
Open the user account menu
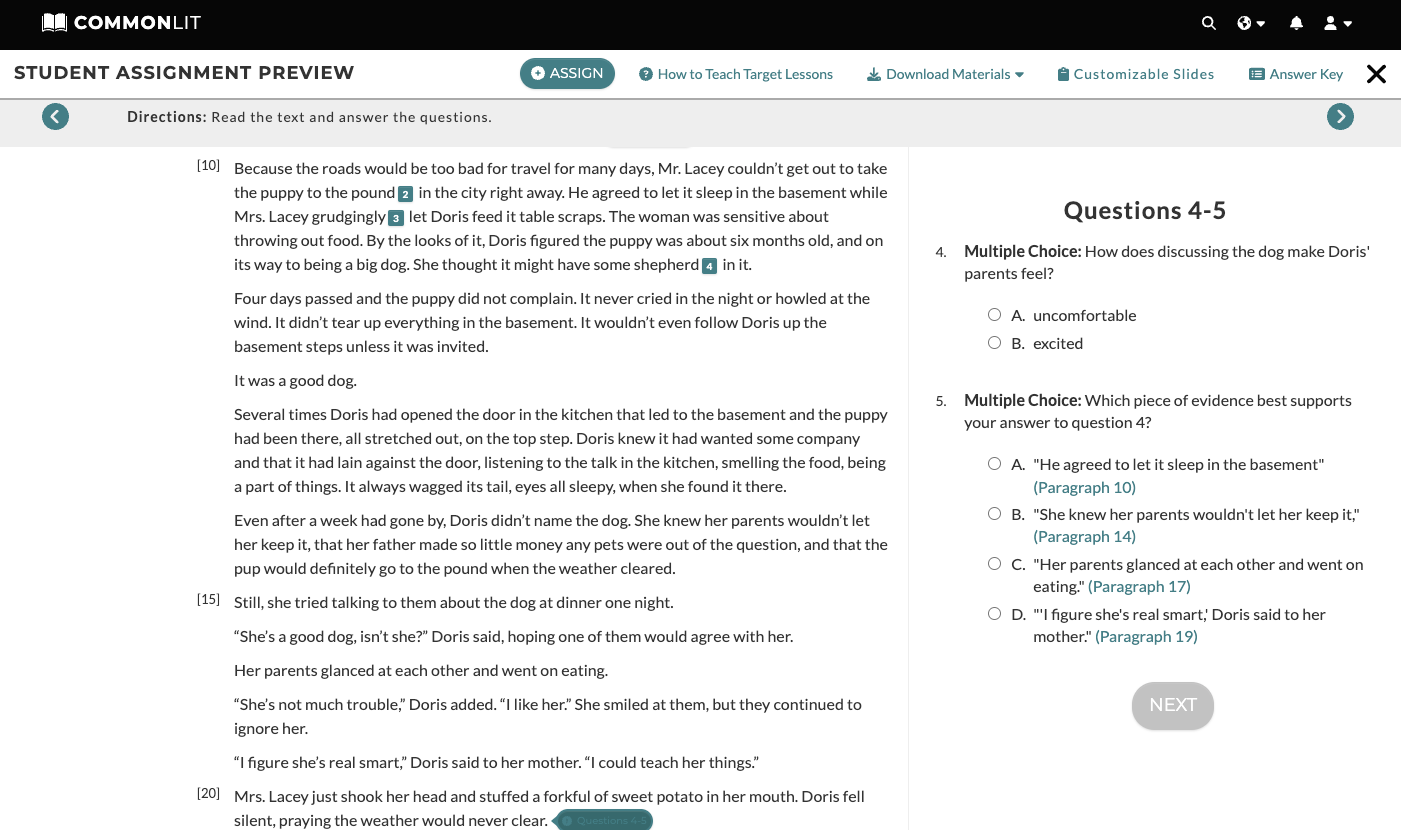tap(1338, 23)
